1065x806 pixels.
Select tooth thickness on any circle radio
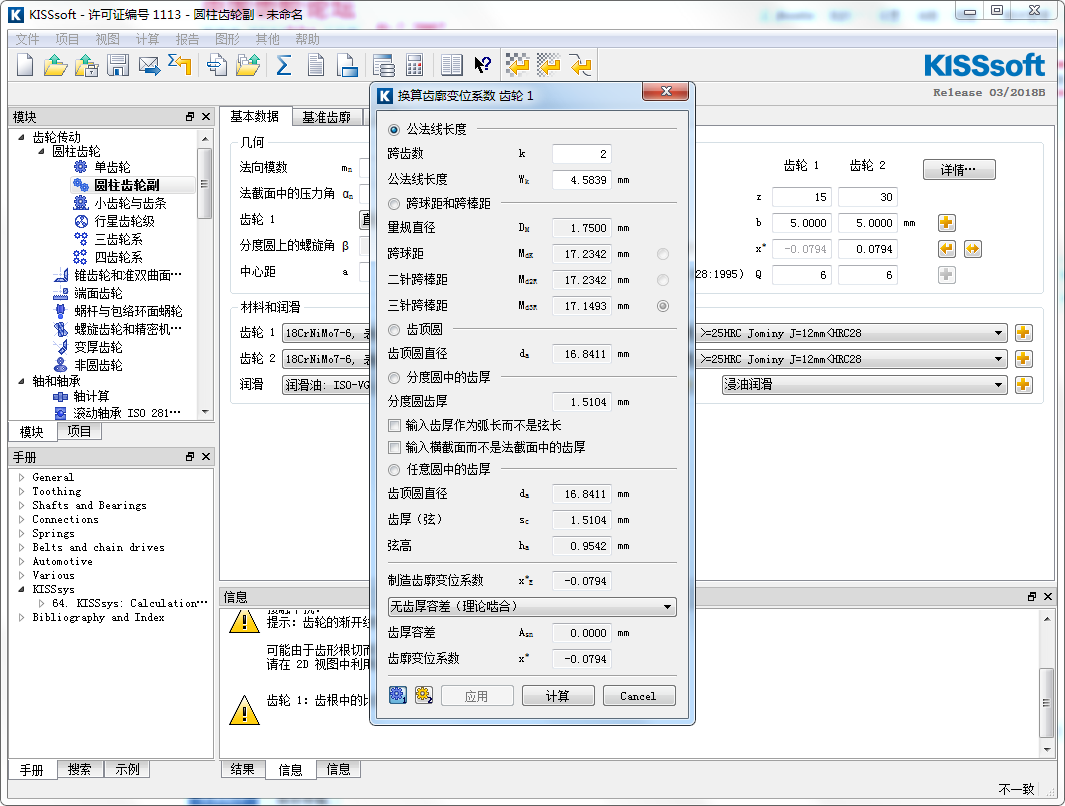(394, 470)
